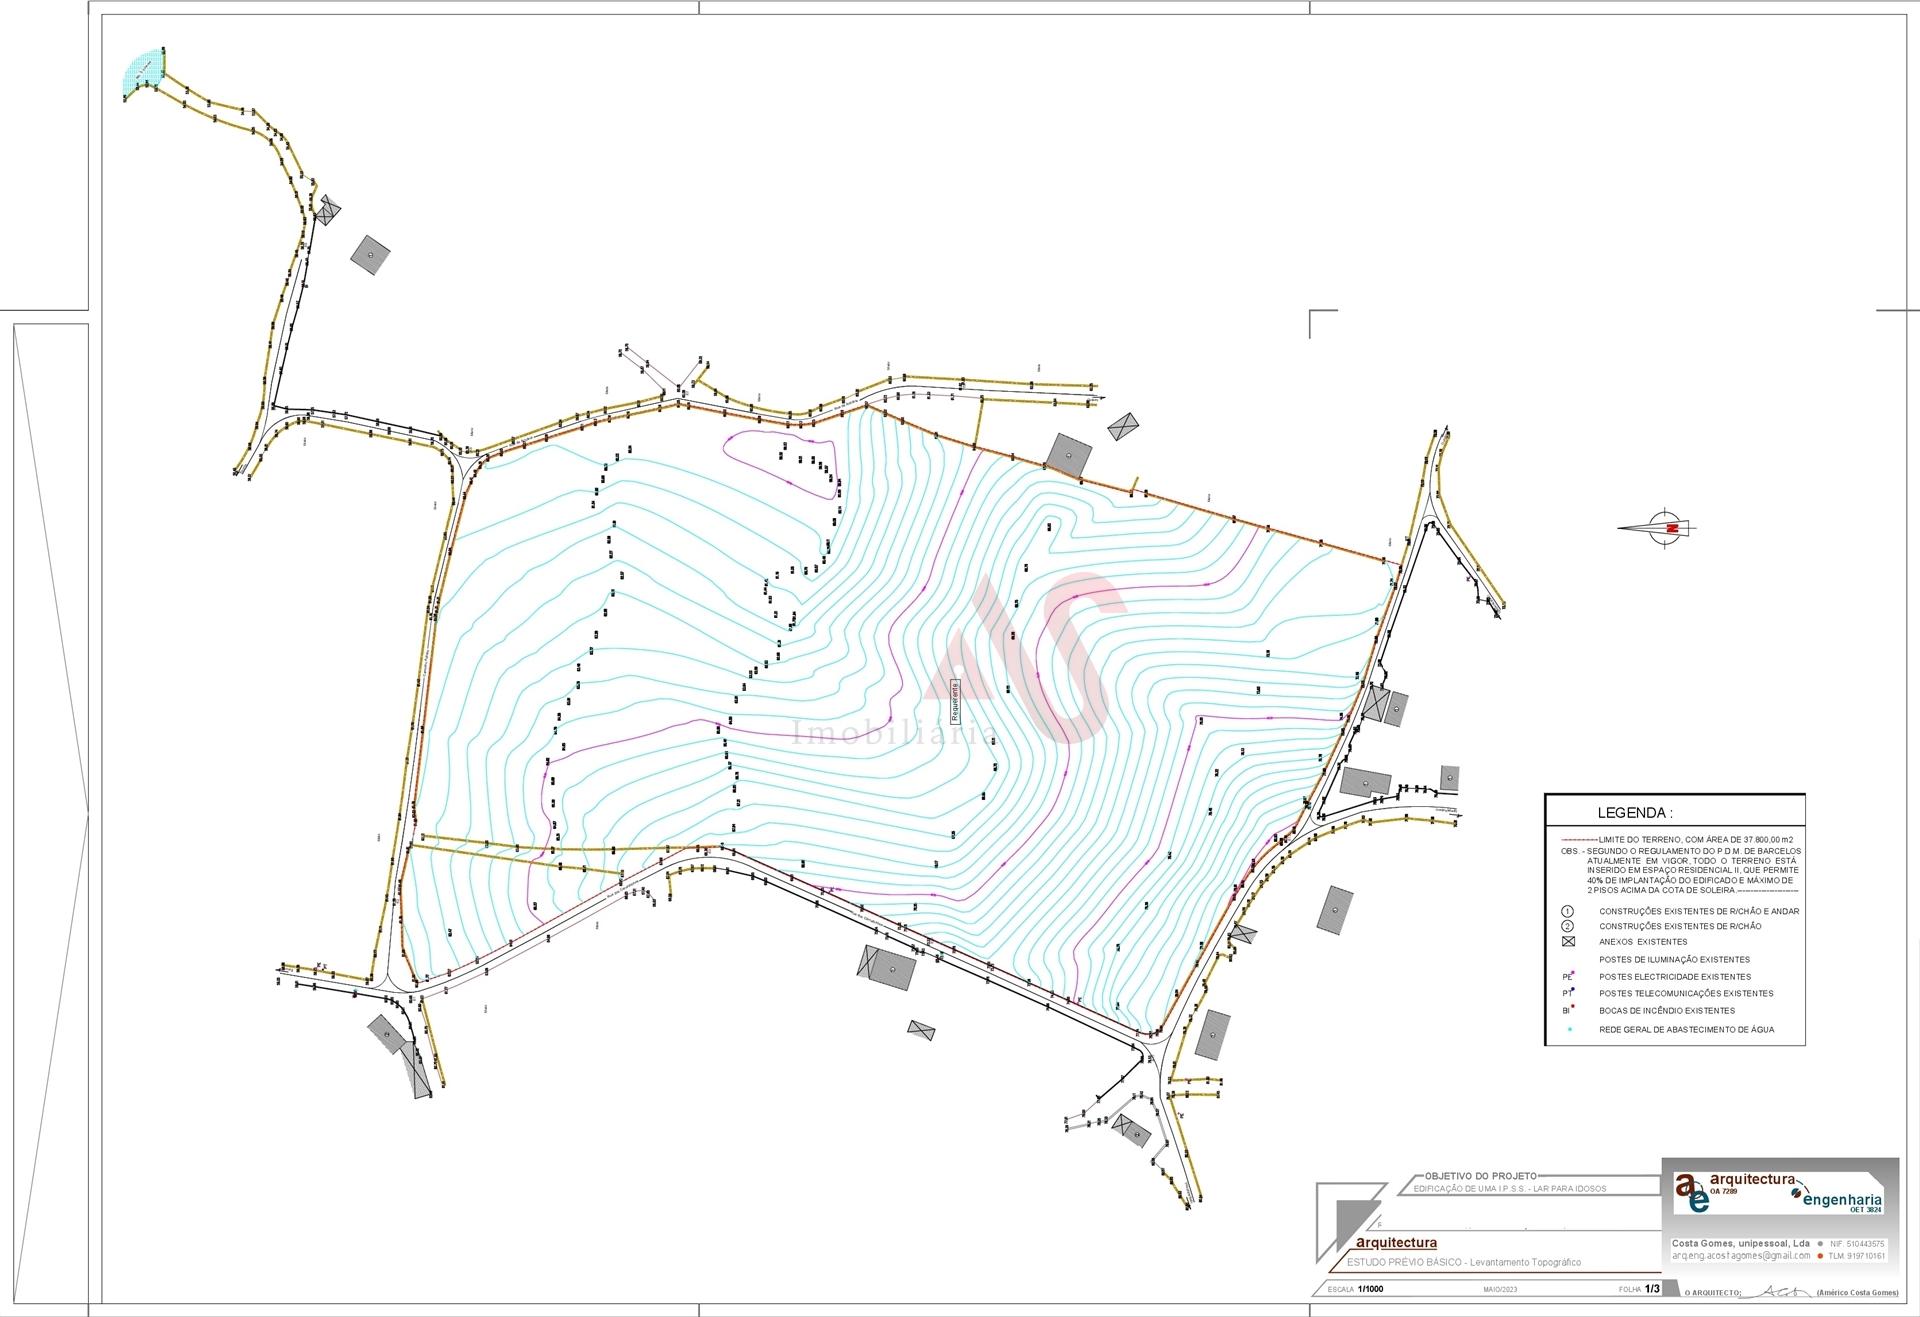This screenshot has width=1920, height=1317.
Task: Click the 'ESCALA 1/1000' scale value
Action: click(1355, 1289)
